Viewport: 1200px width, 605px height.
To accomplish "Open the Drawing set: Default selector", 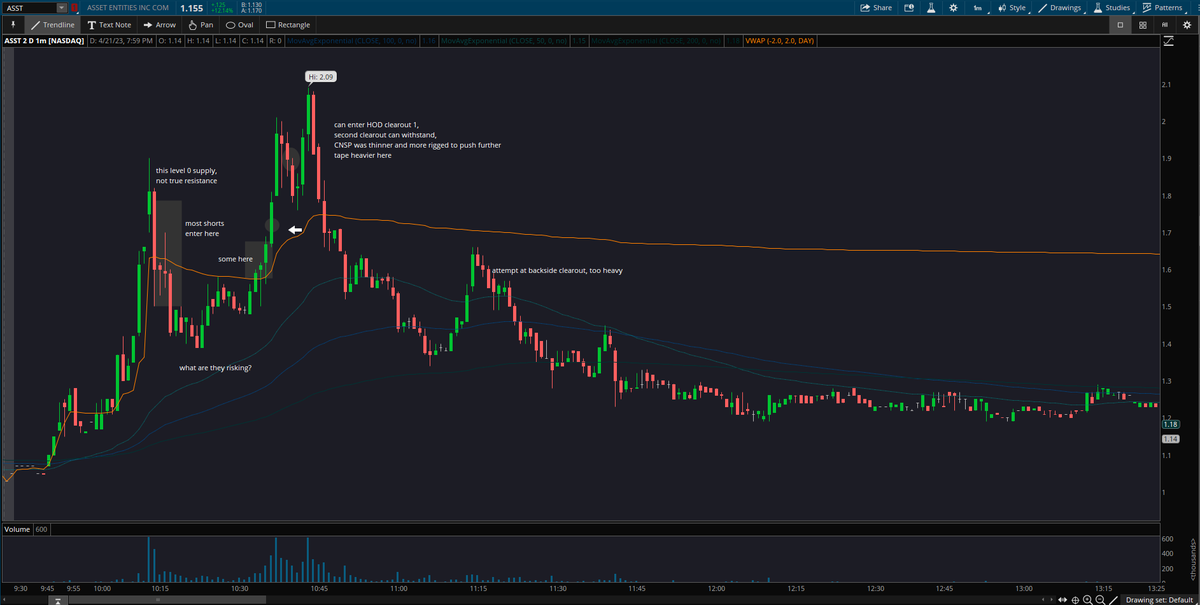I will click(1157, 600).
